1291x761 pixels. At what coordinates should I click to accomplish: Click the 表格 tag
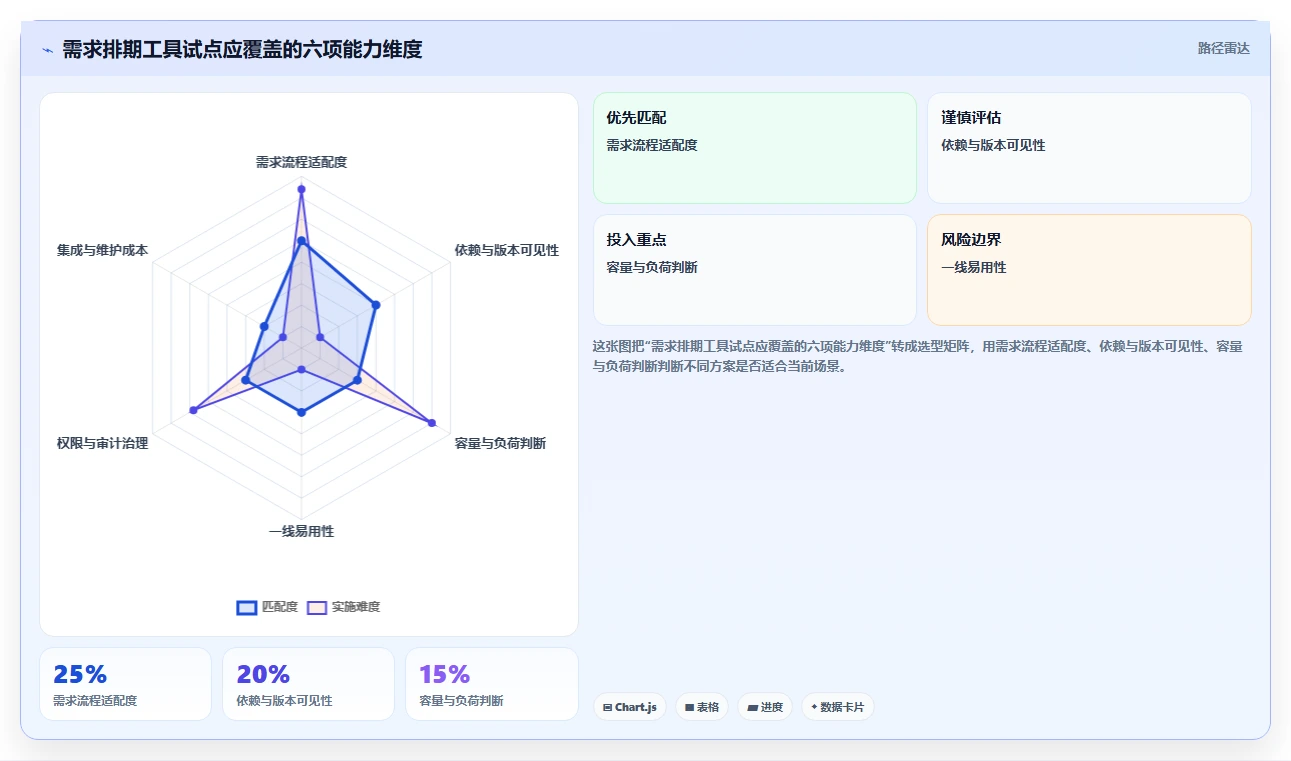click(702, 707)
